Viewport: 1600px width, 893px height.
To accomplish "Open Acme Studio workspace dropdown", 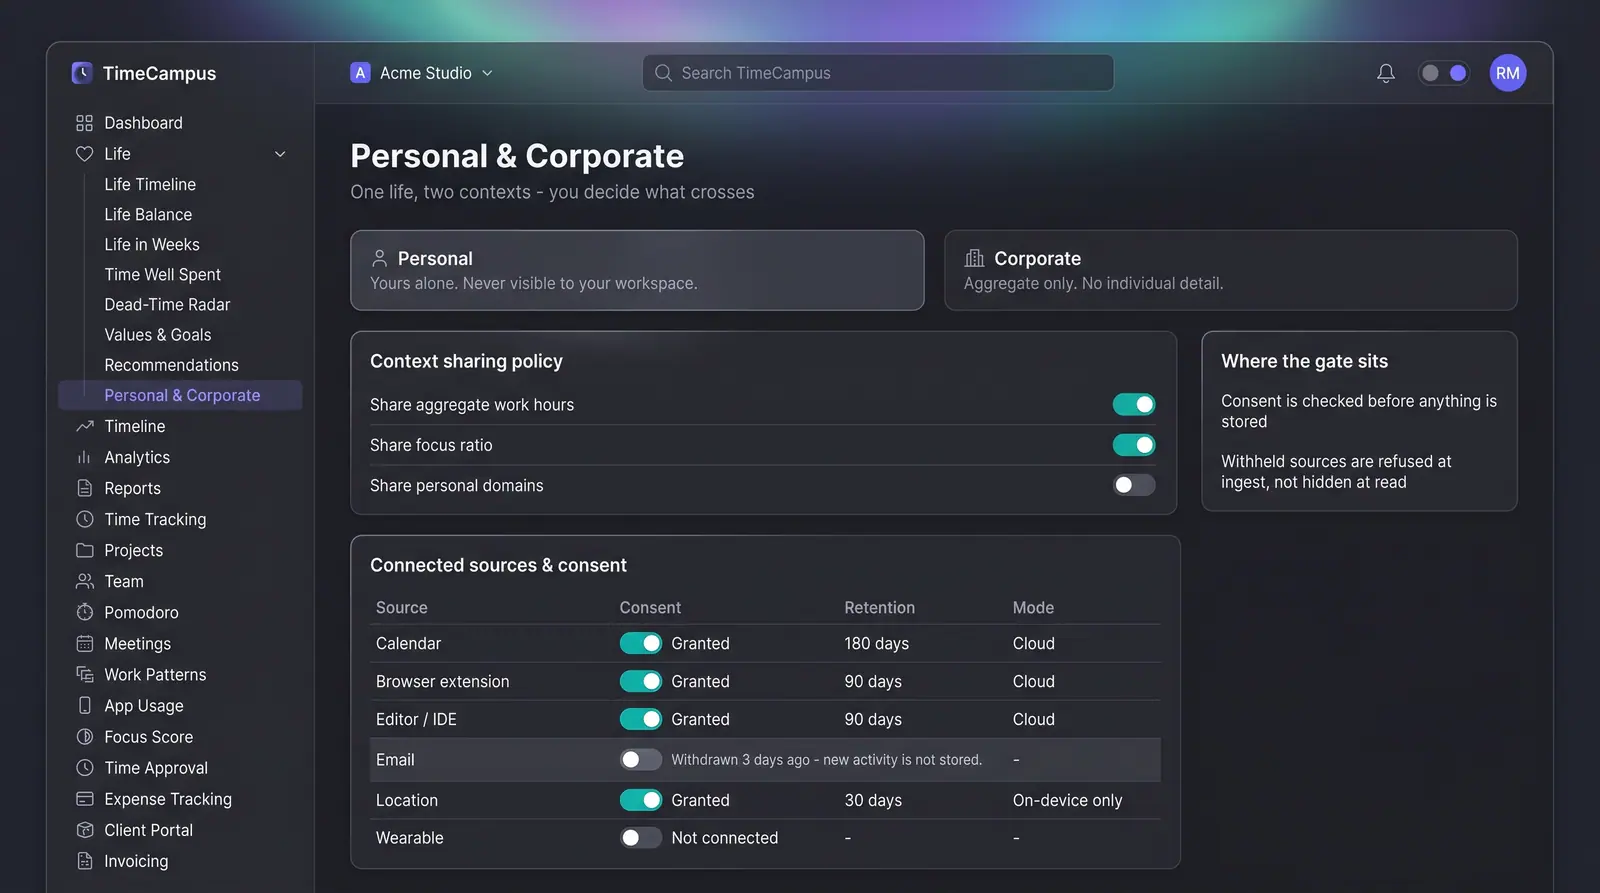I will [x=422, y=73].
